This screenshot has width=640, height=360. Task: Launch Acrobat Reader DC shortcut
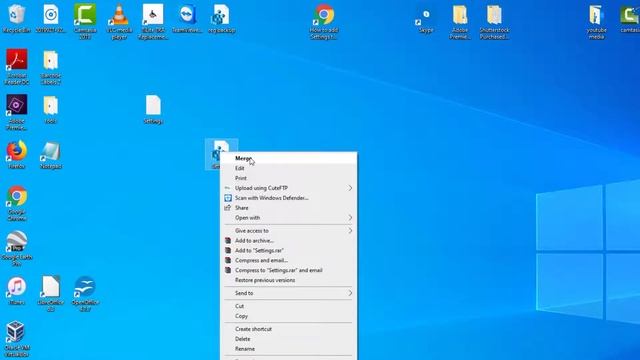click(17, 66)
